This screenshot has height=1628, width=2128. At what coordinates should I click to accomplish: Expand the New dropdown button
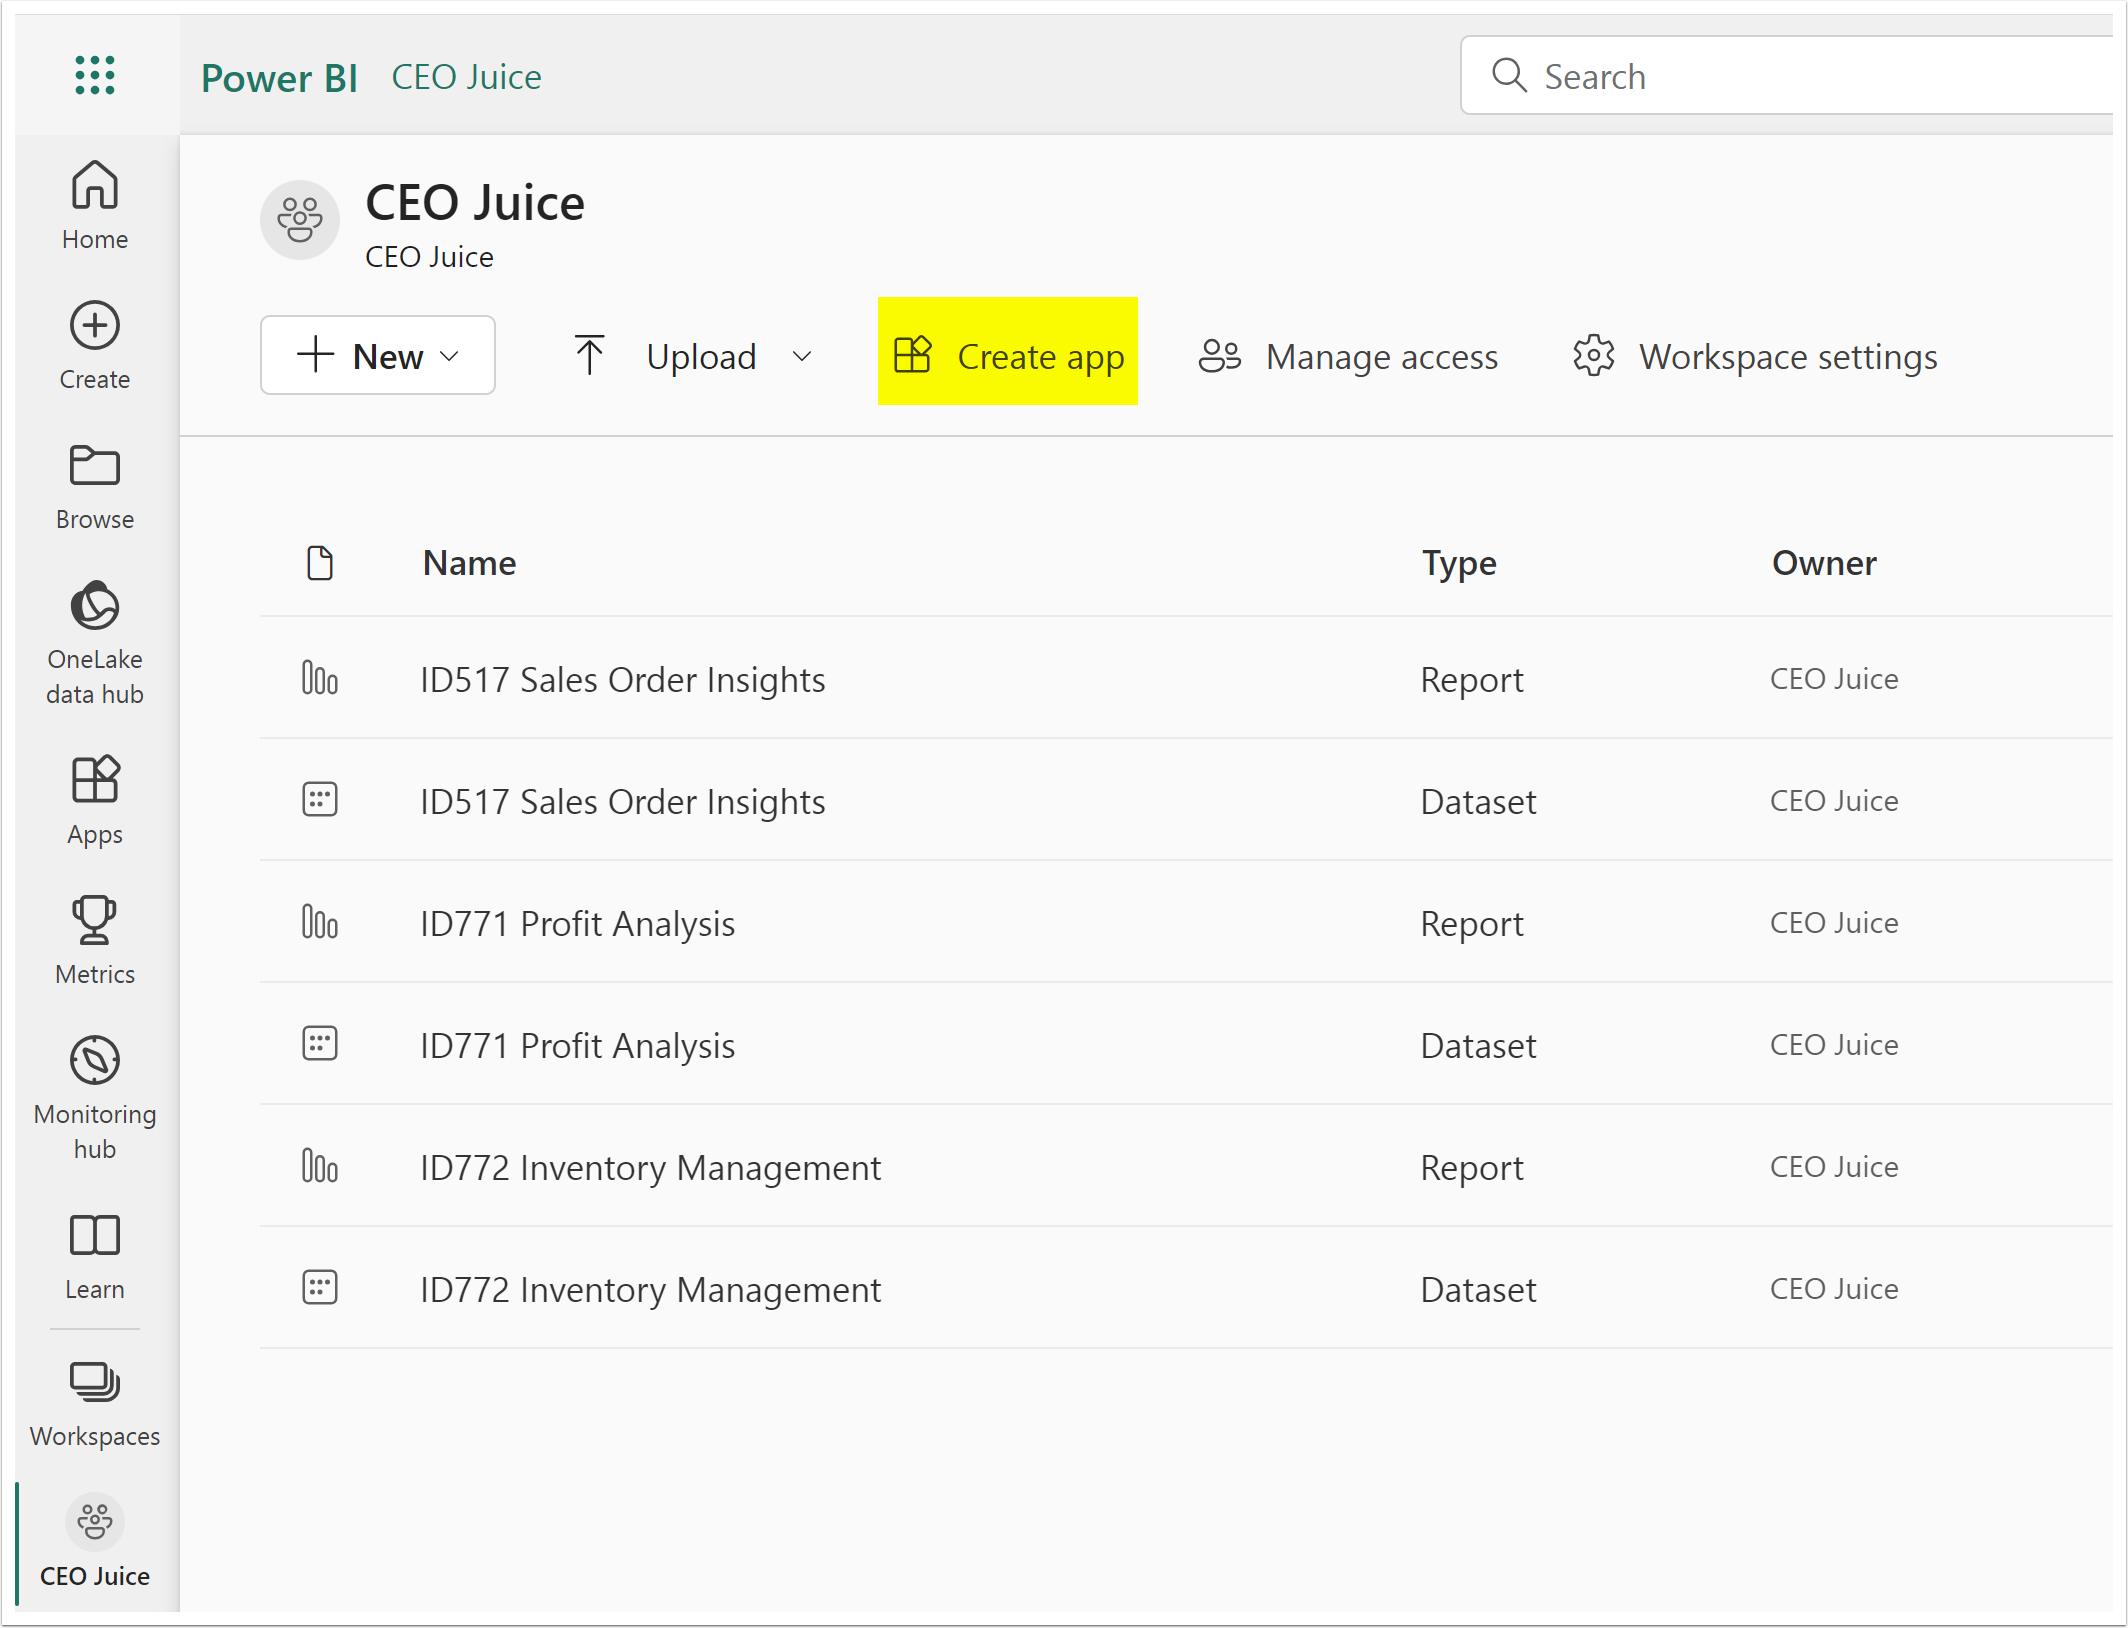378,355
